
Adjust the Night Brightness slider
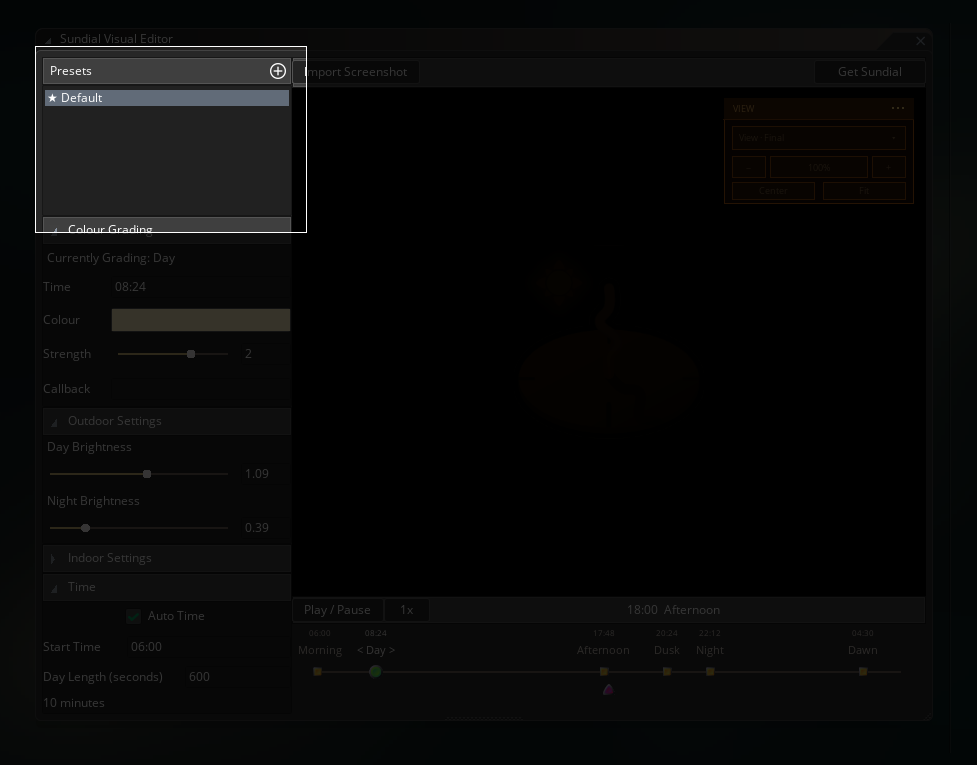tap(138, 528)
